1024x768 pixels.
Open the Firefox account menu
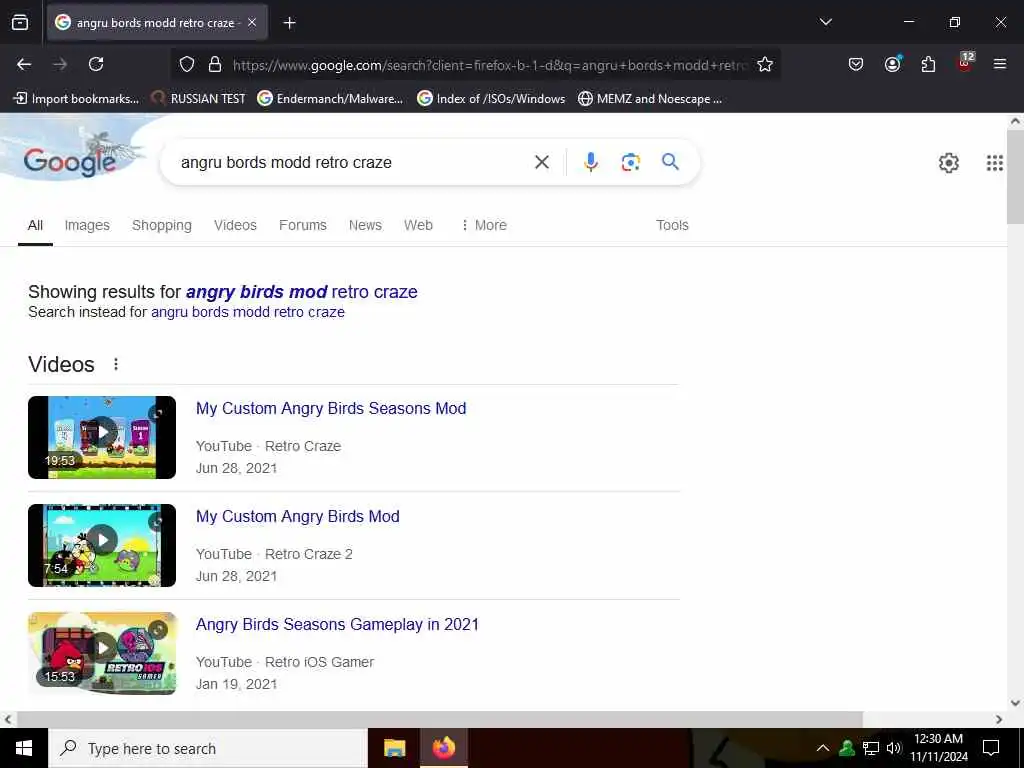point(892,64)
